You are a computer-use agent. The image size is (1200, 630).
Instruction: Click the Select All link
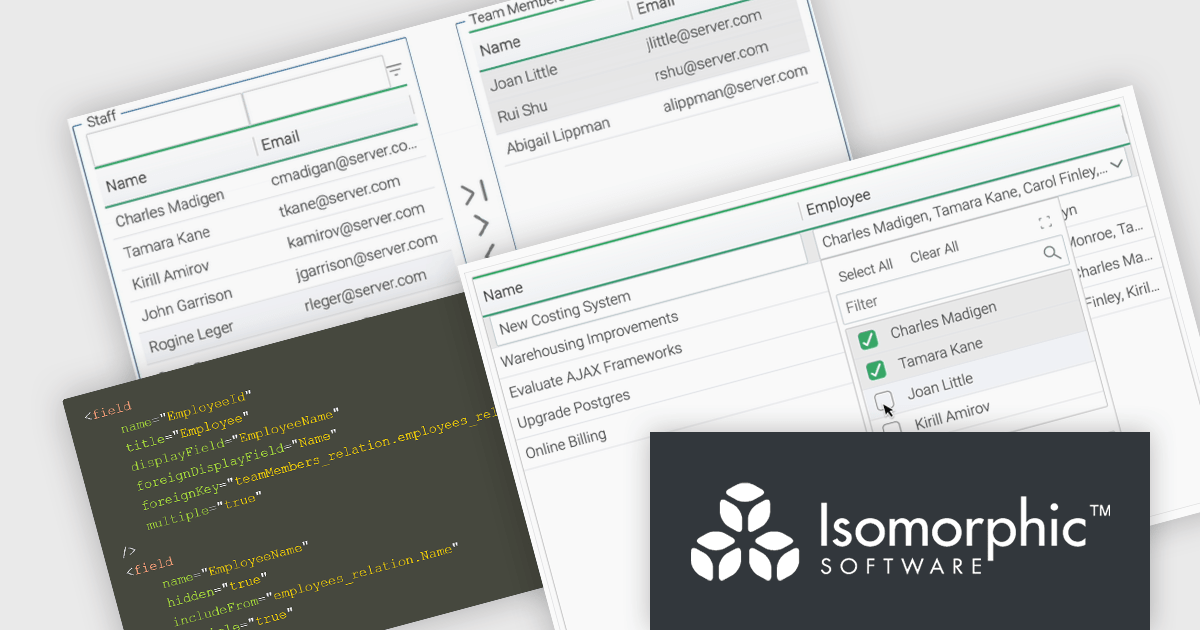(x=865, y=270)
